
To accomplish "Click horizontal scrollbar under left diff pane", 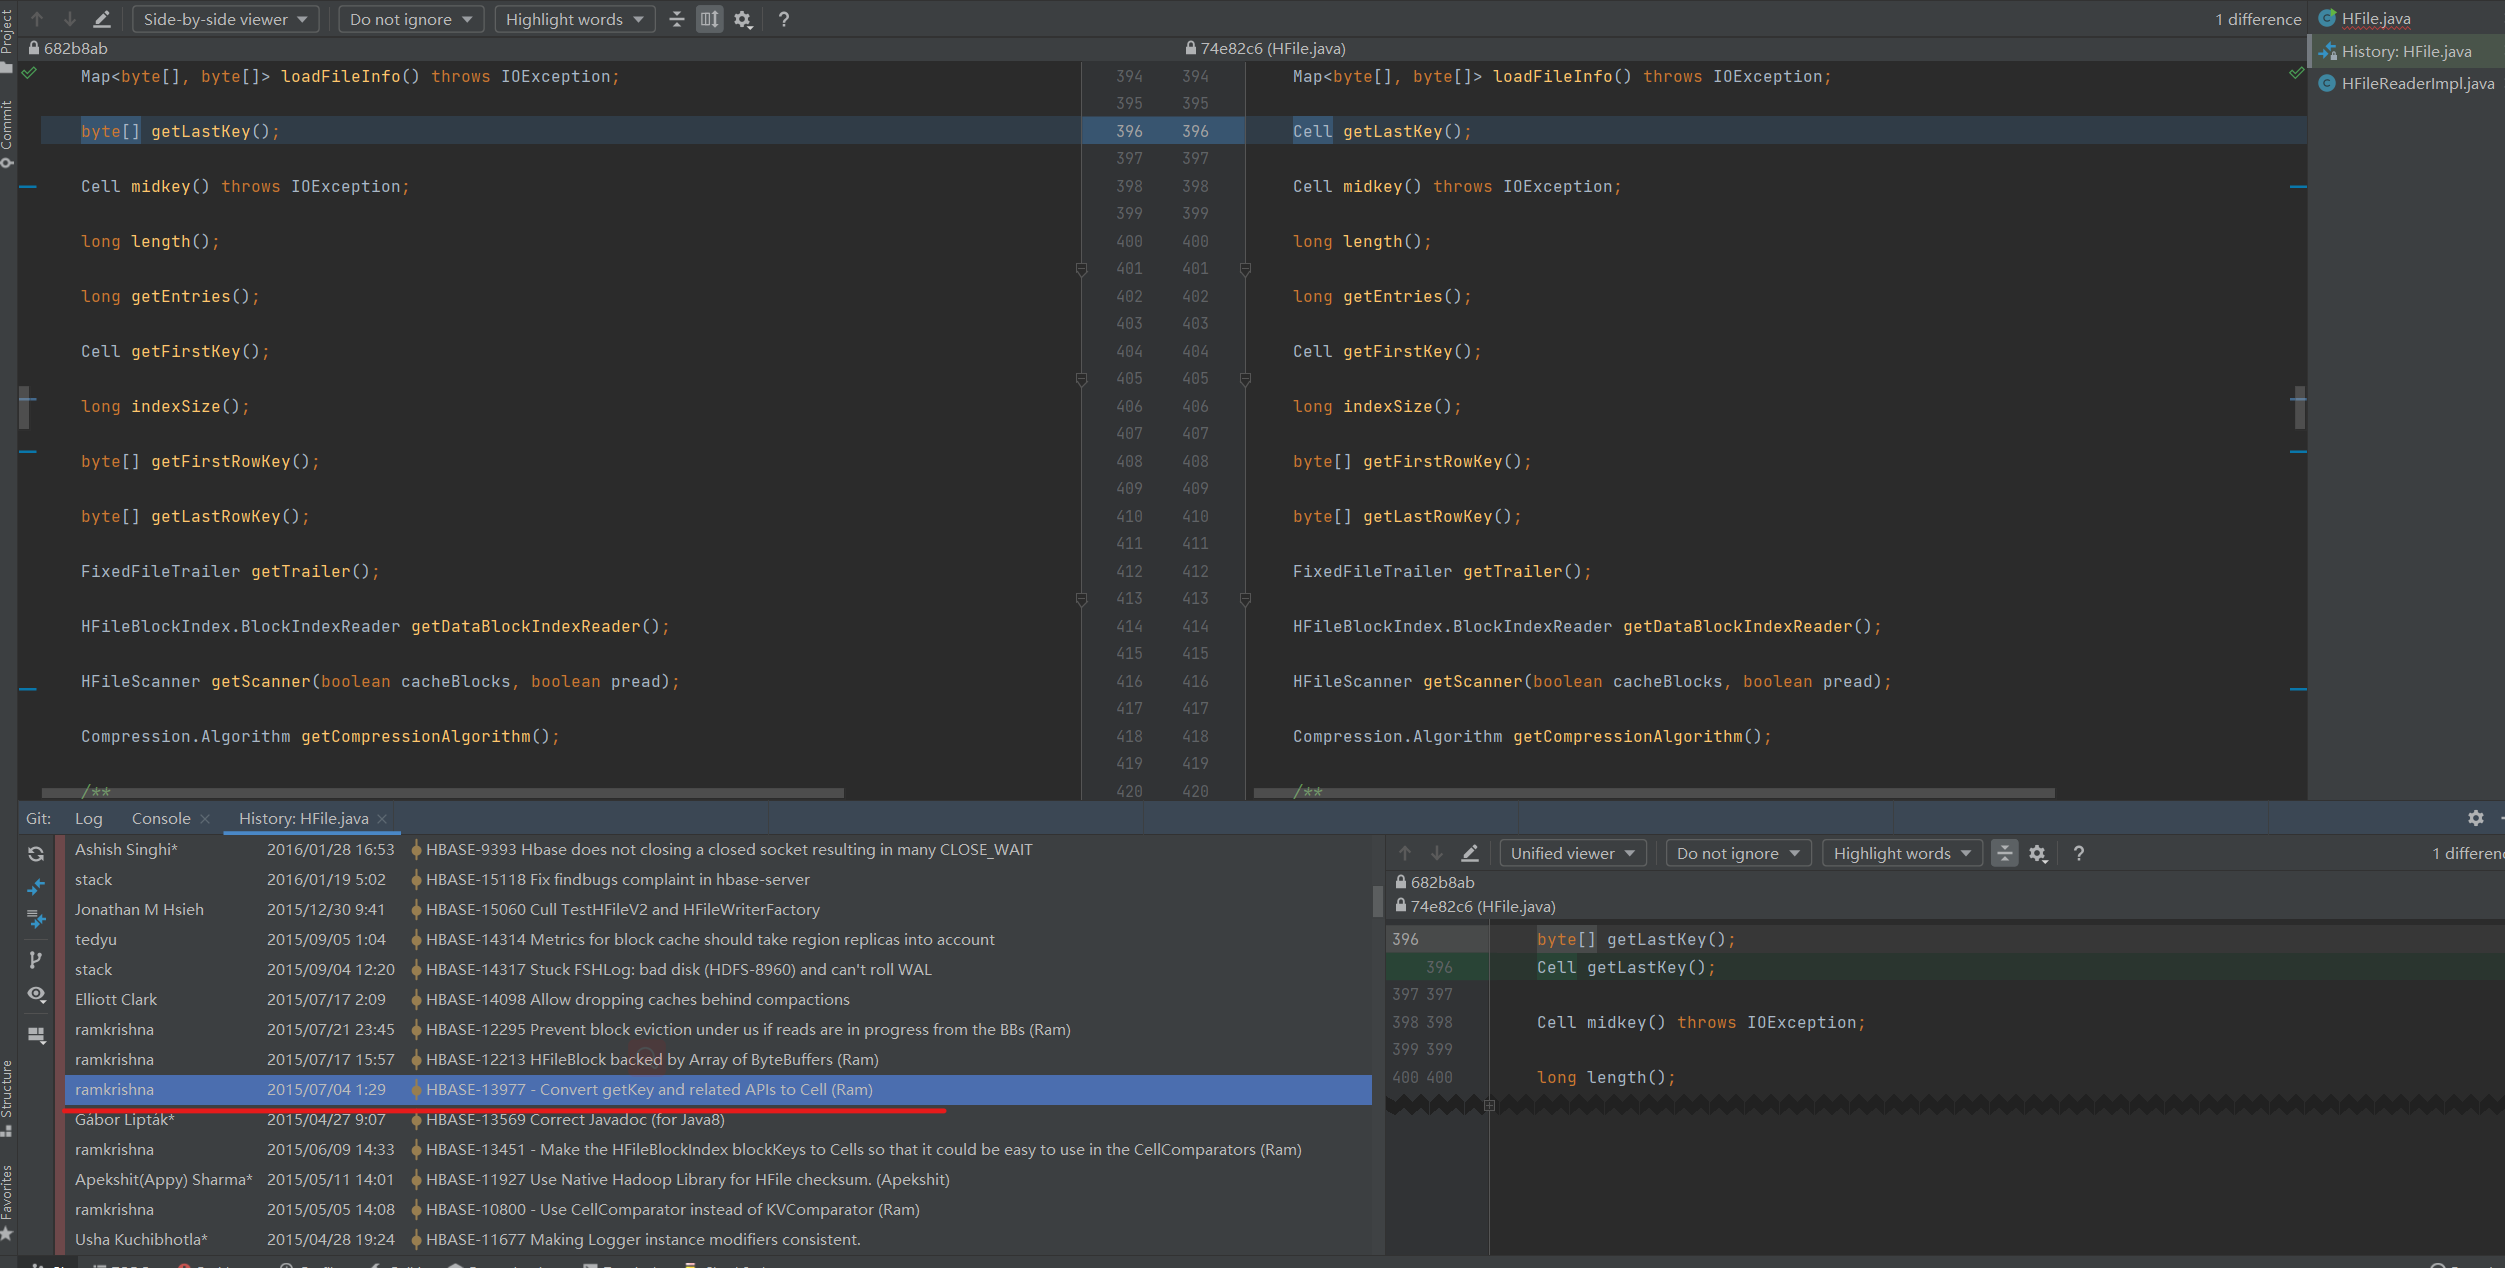I will [444, 793].
